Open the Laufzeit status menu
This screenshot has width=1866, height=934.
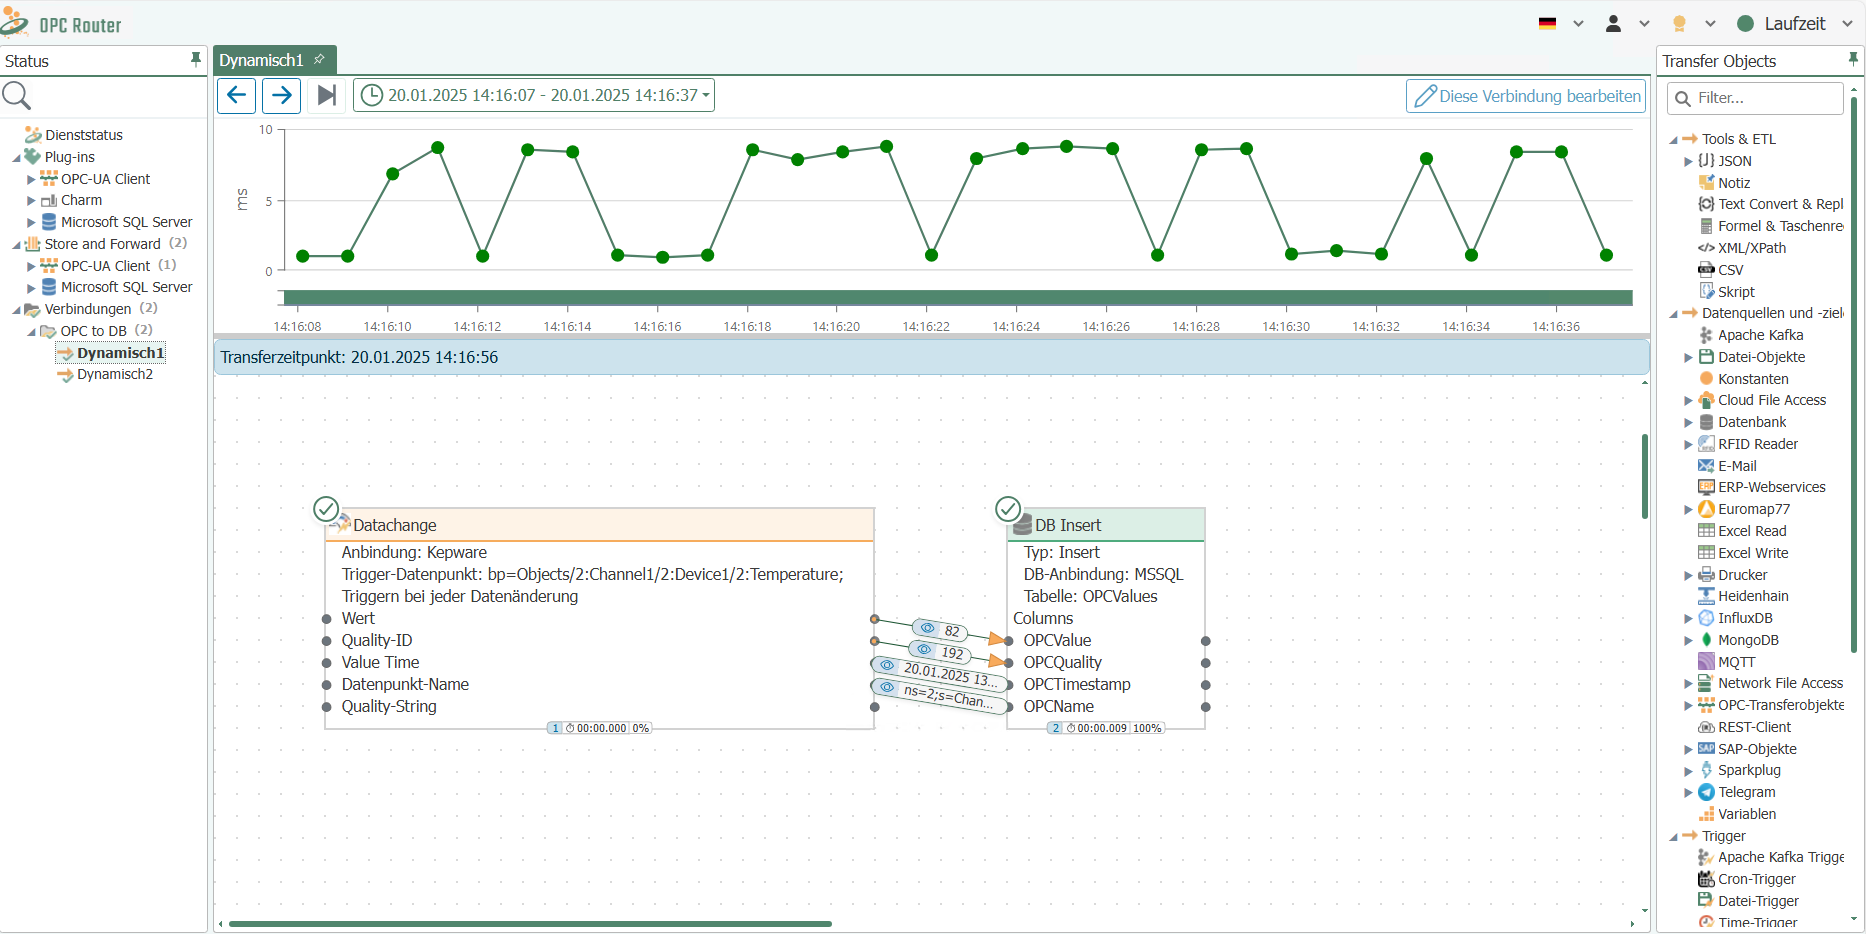(x=1795, y=24)
